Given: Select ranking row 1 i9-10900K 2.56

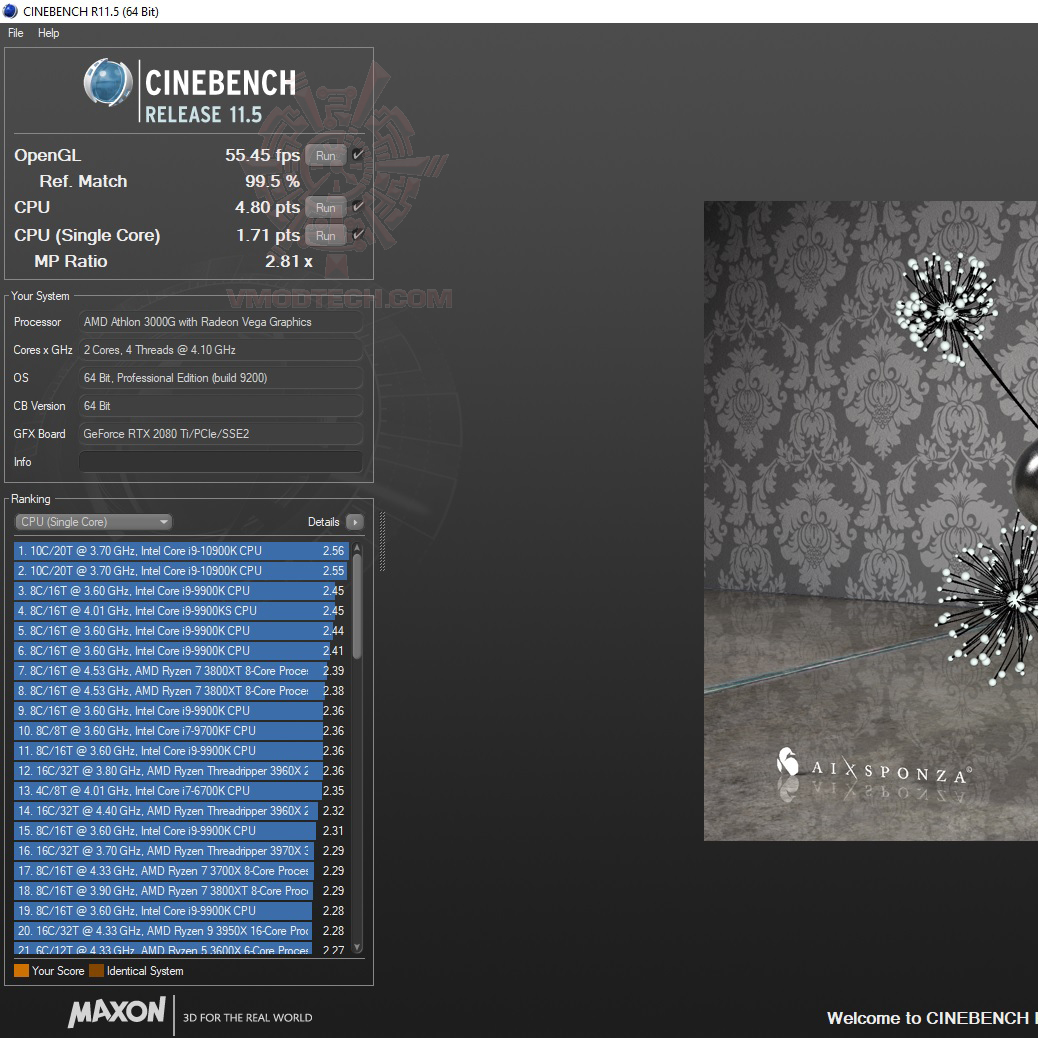Looking at the screenshot, I should (x=181, y=551).
